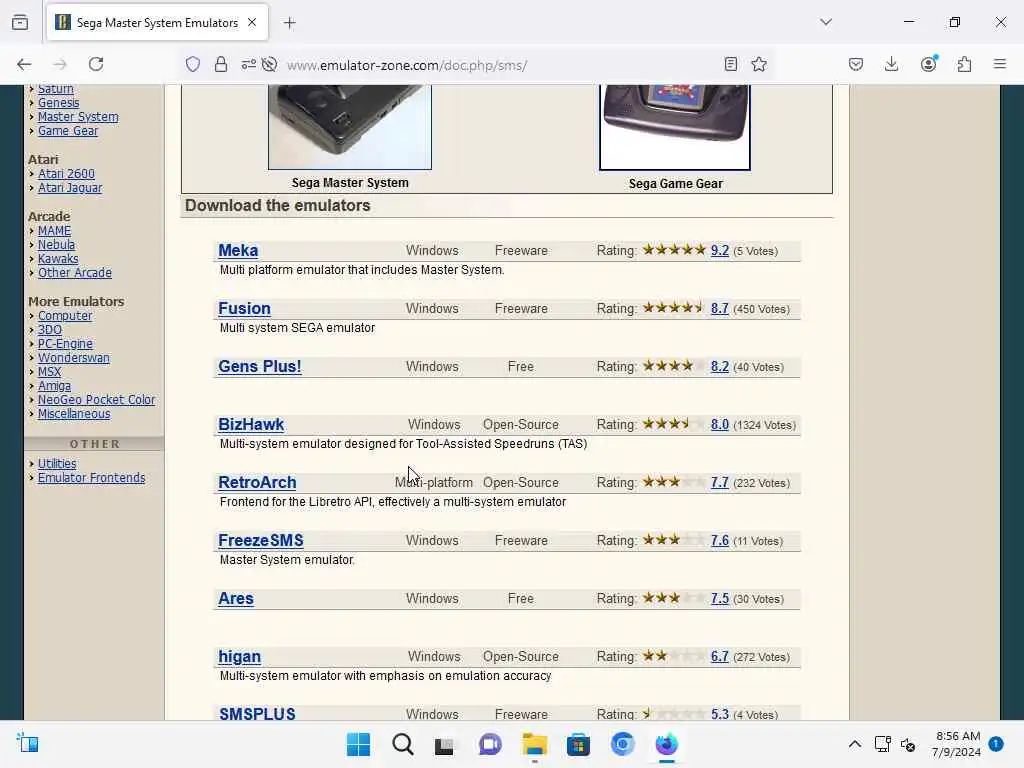Open the Firefox application menu
The height and width of the screenshot is (768, 1024).
click(1000, 64)
